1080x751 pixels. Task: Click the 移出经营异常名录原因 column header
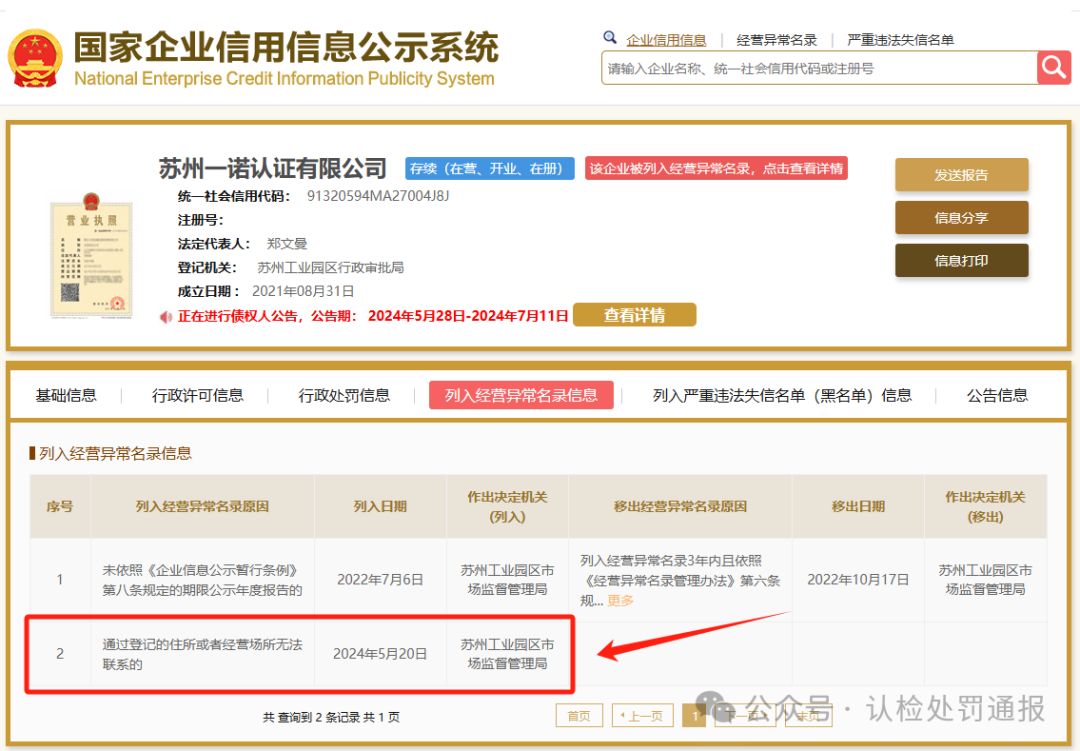[681, 506]
